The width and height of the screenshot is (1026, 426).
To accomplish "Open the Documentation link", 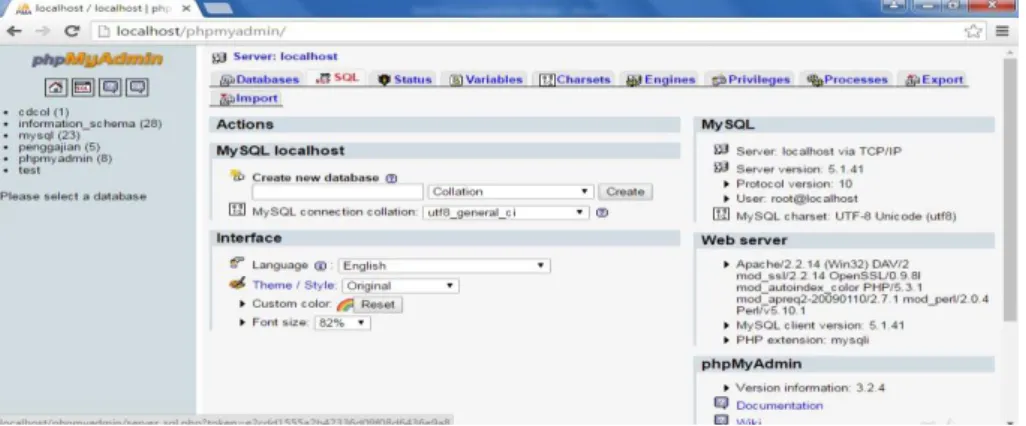I will (779, 406).
